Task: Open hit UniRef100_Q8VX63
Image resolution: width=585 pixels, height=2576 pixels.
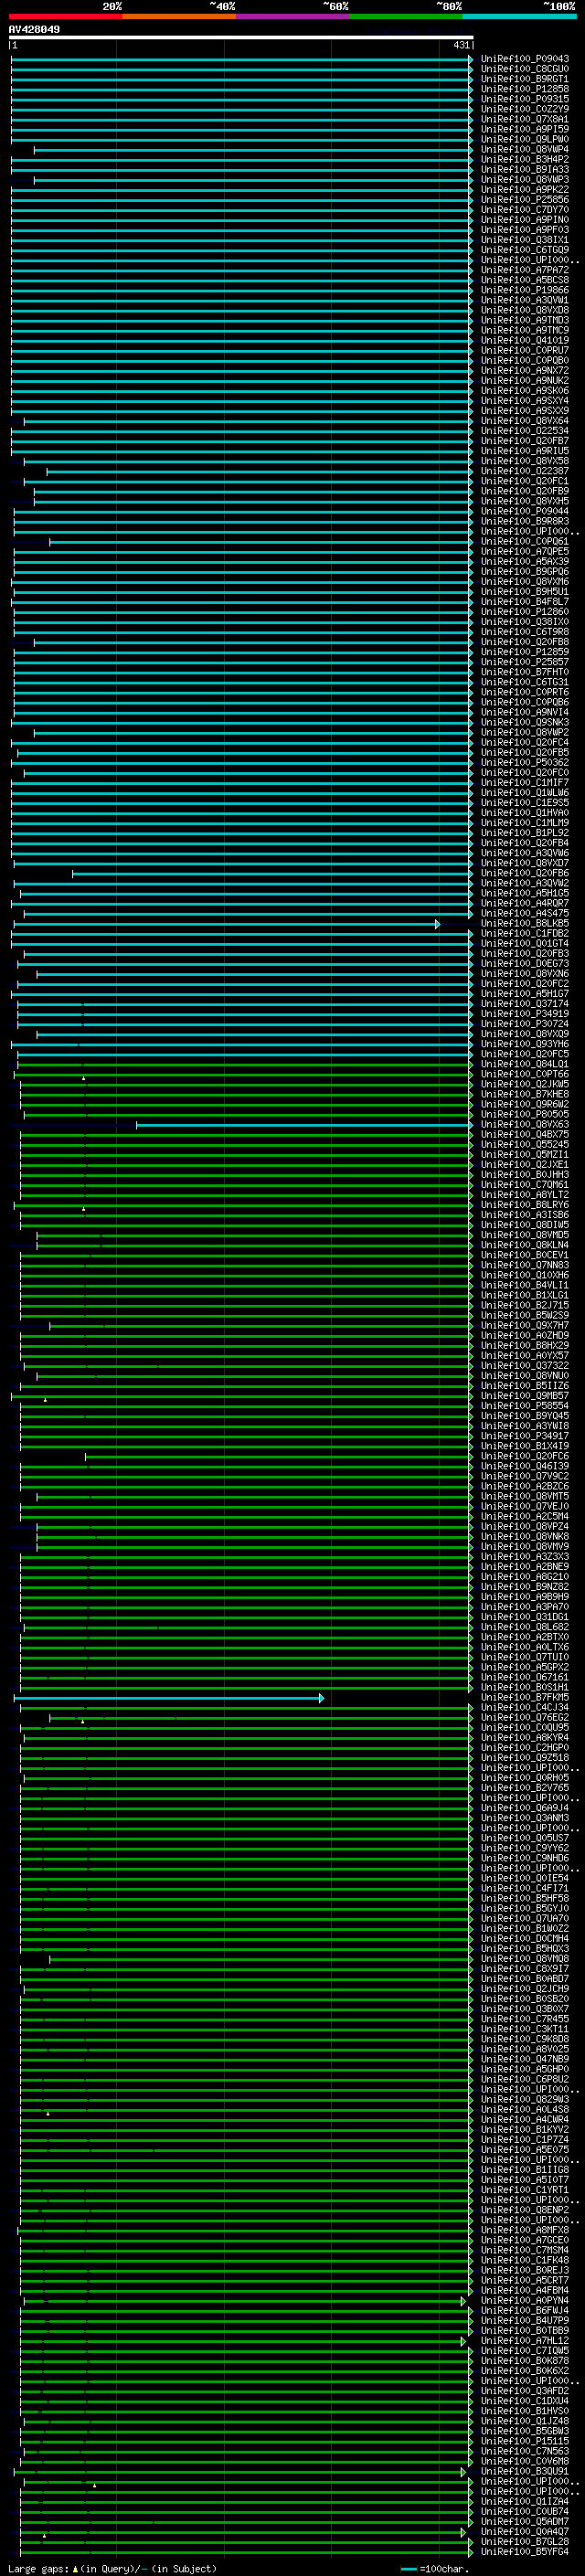Action: (525, 1124)
